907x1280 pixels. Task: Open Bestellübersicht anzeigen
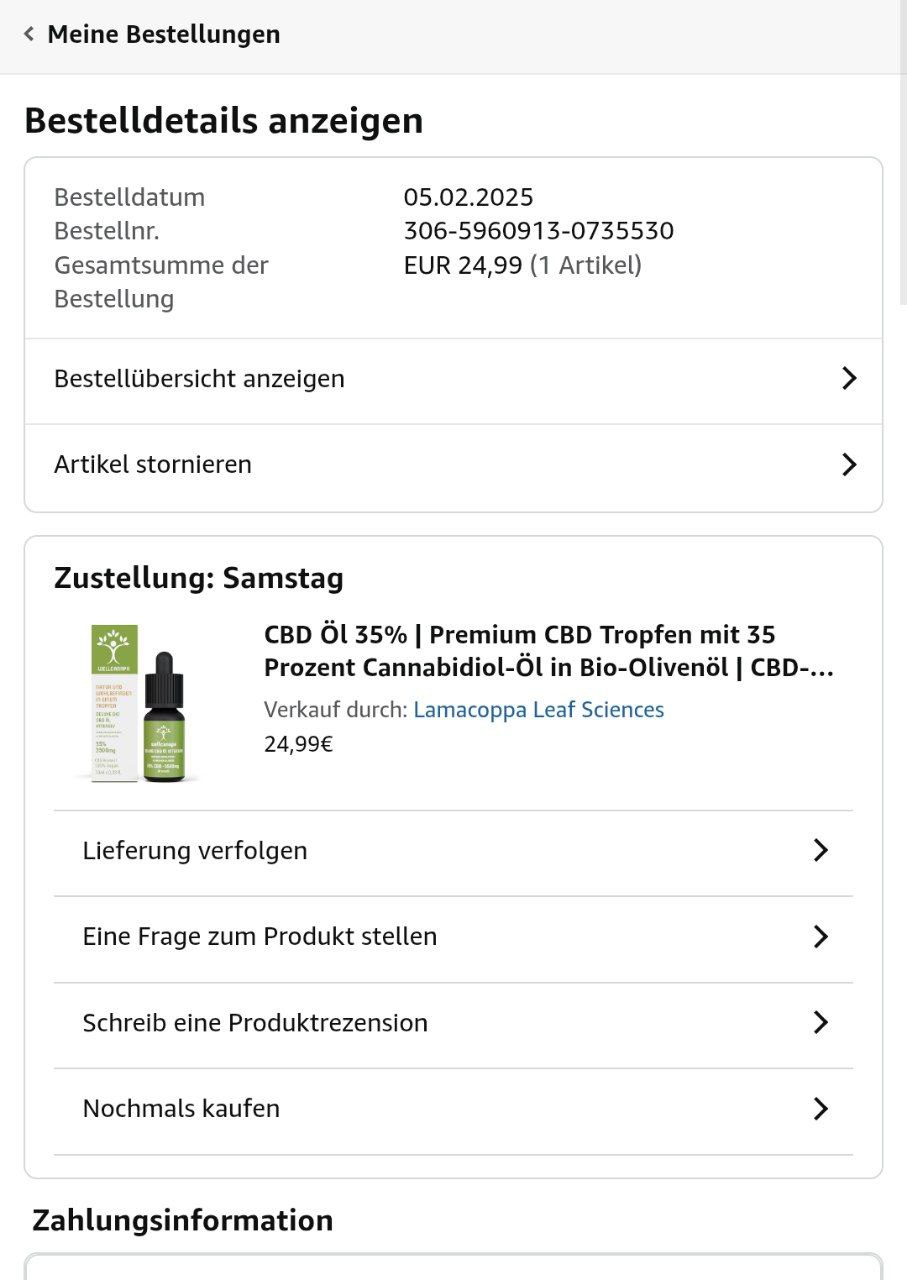point(200,379)
